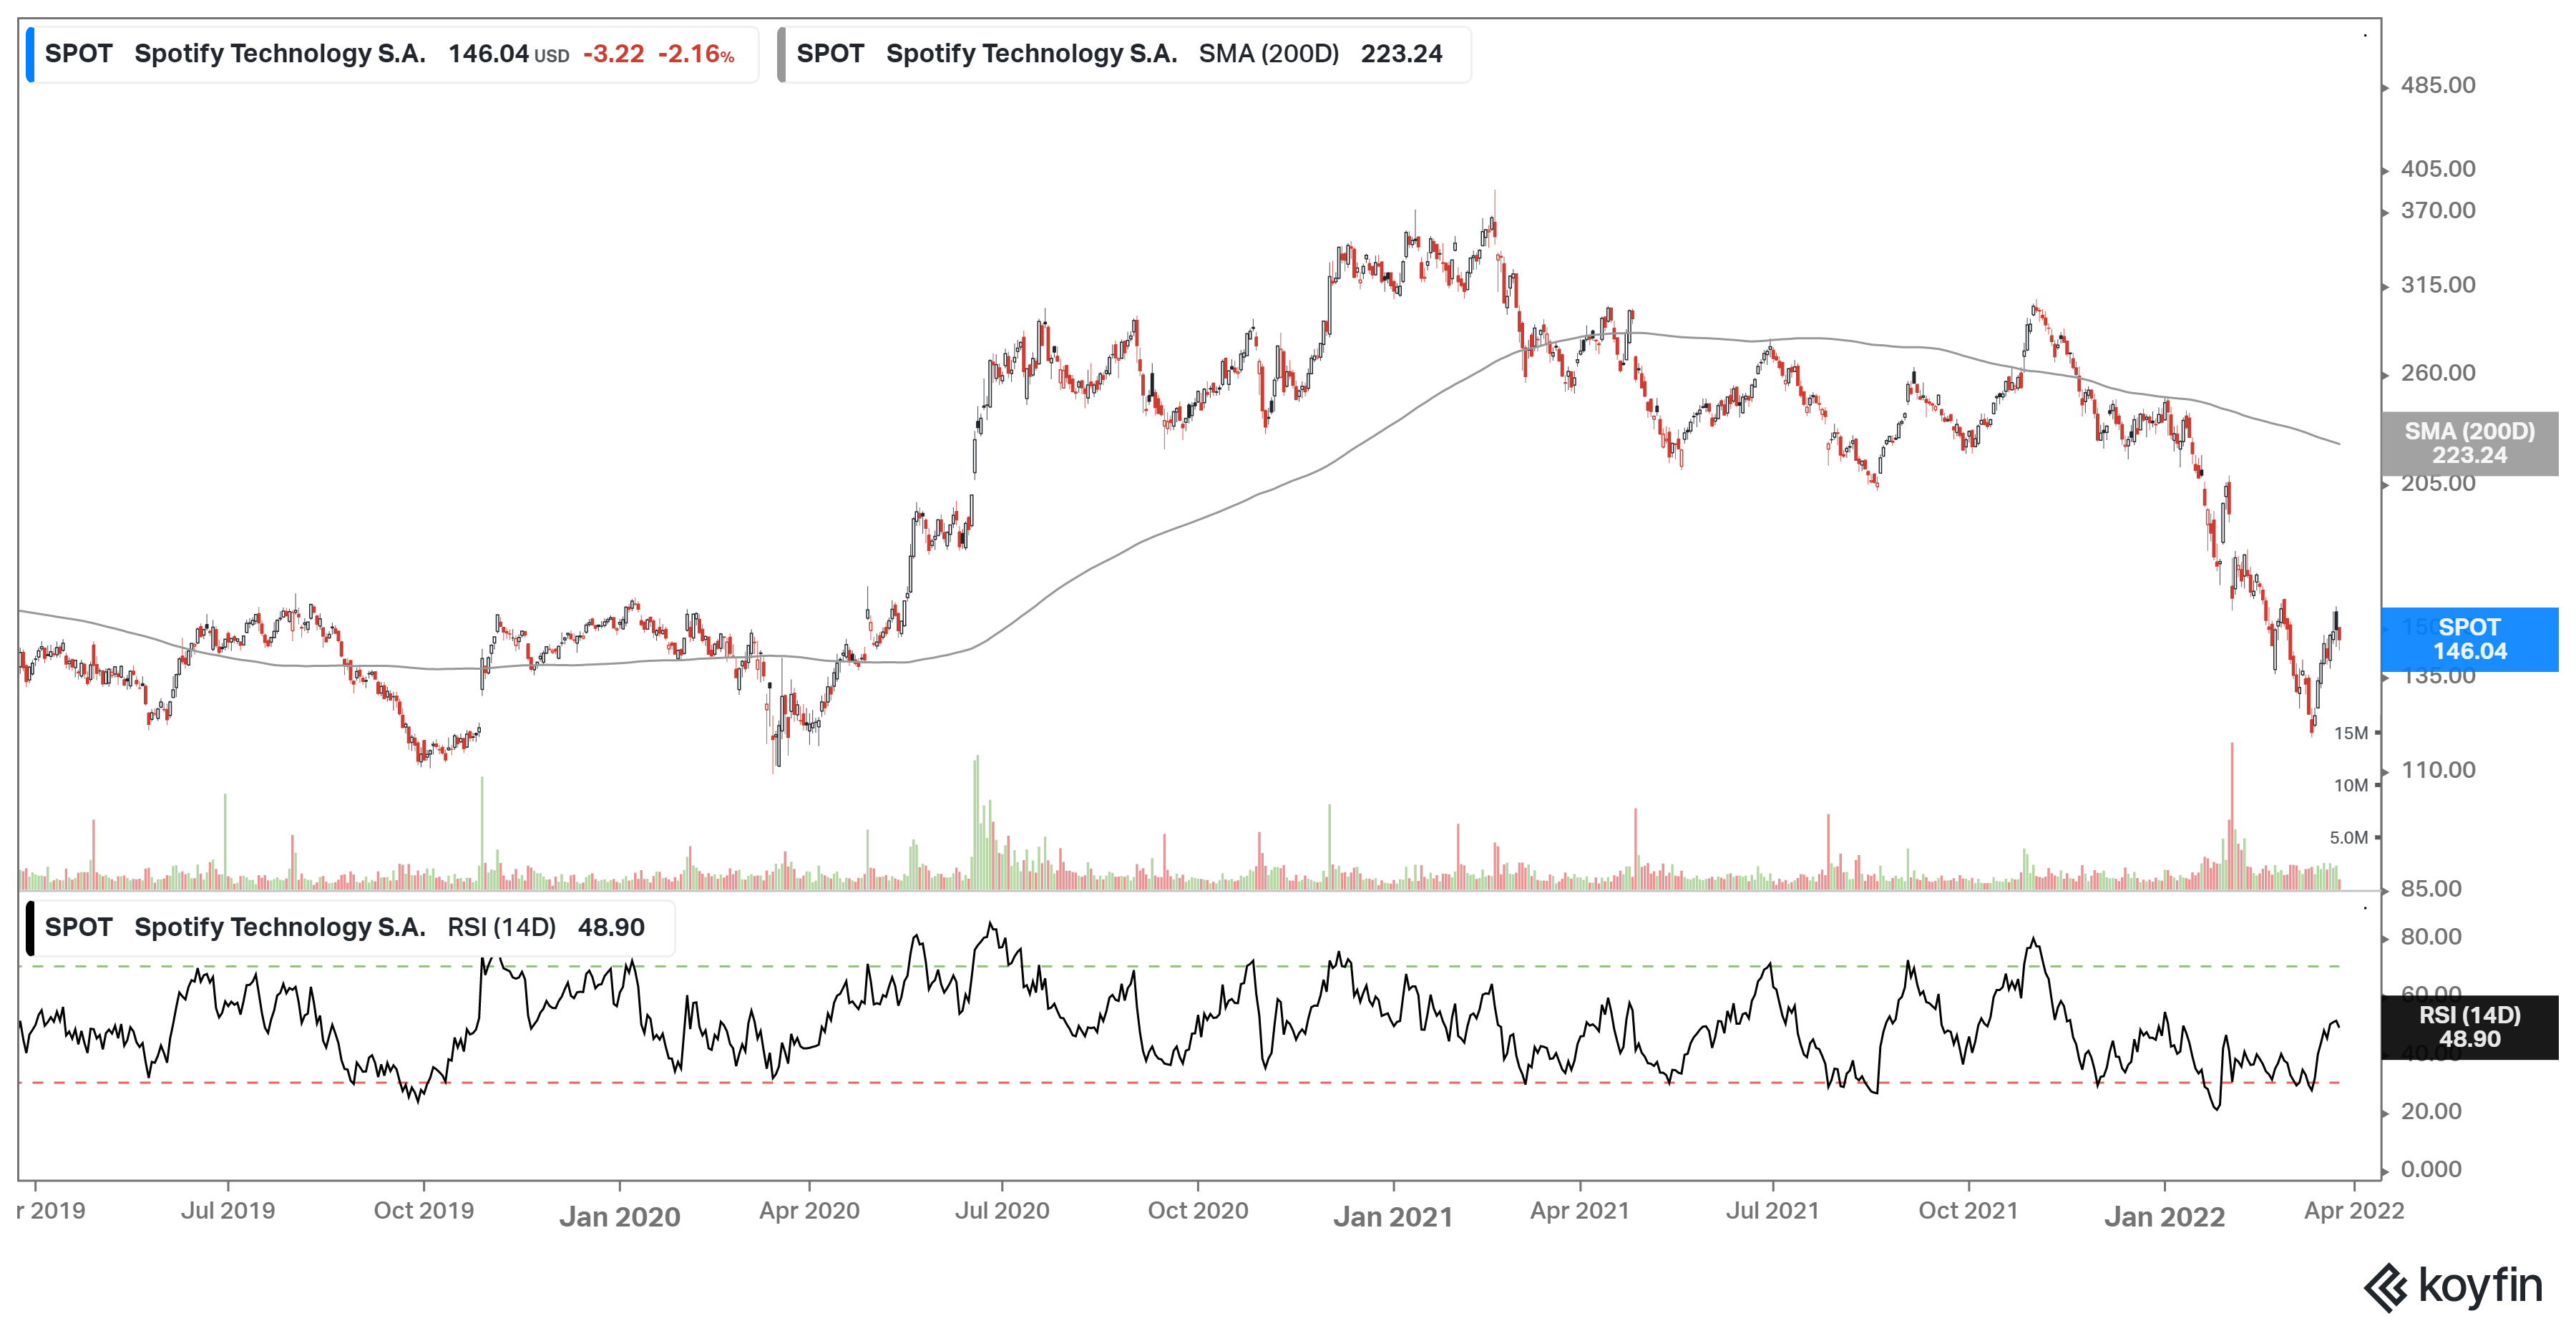
Task: Click gray color bar on SMA (200D) legend
Action: tap(782, 54)
